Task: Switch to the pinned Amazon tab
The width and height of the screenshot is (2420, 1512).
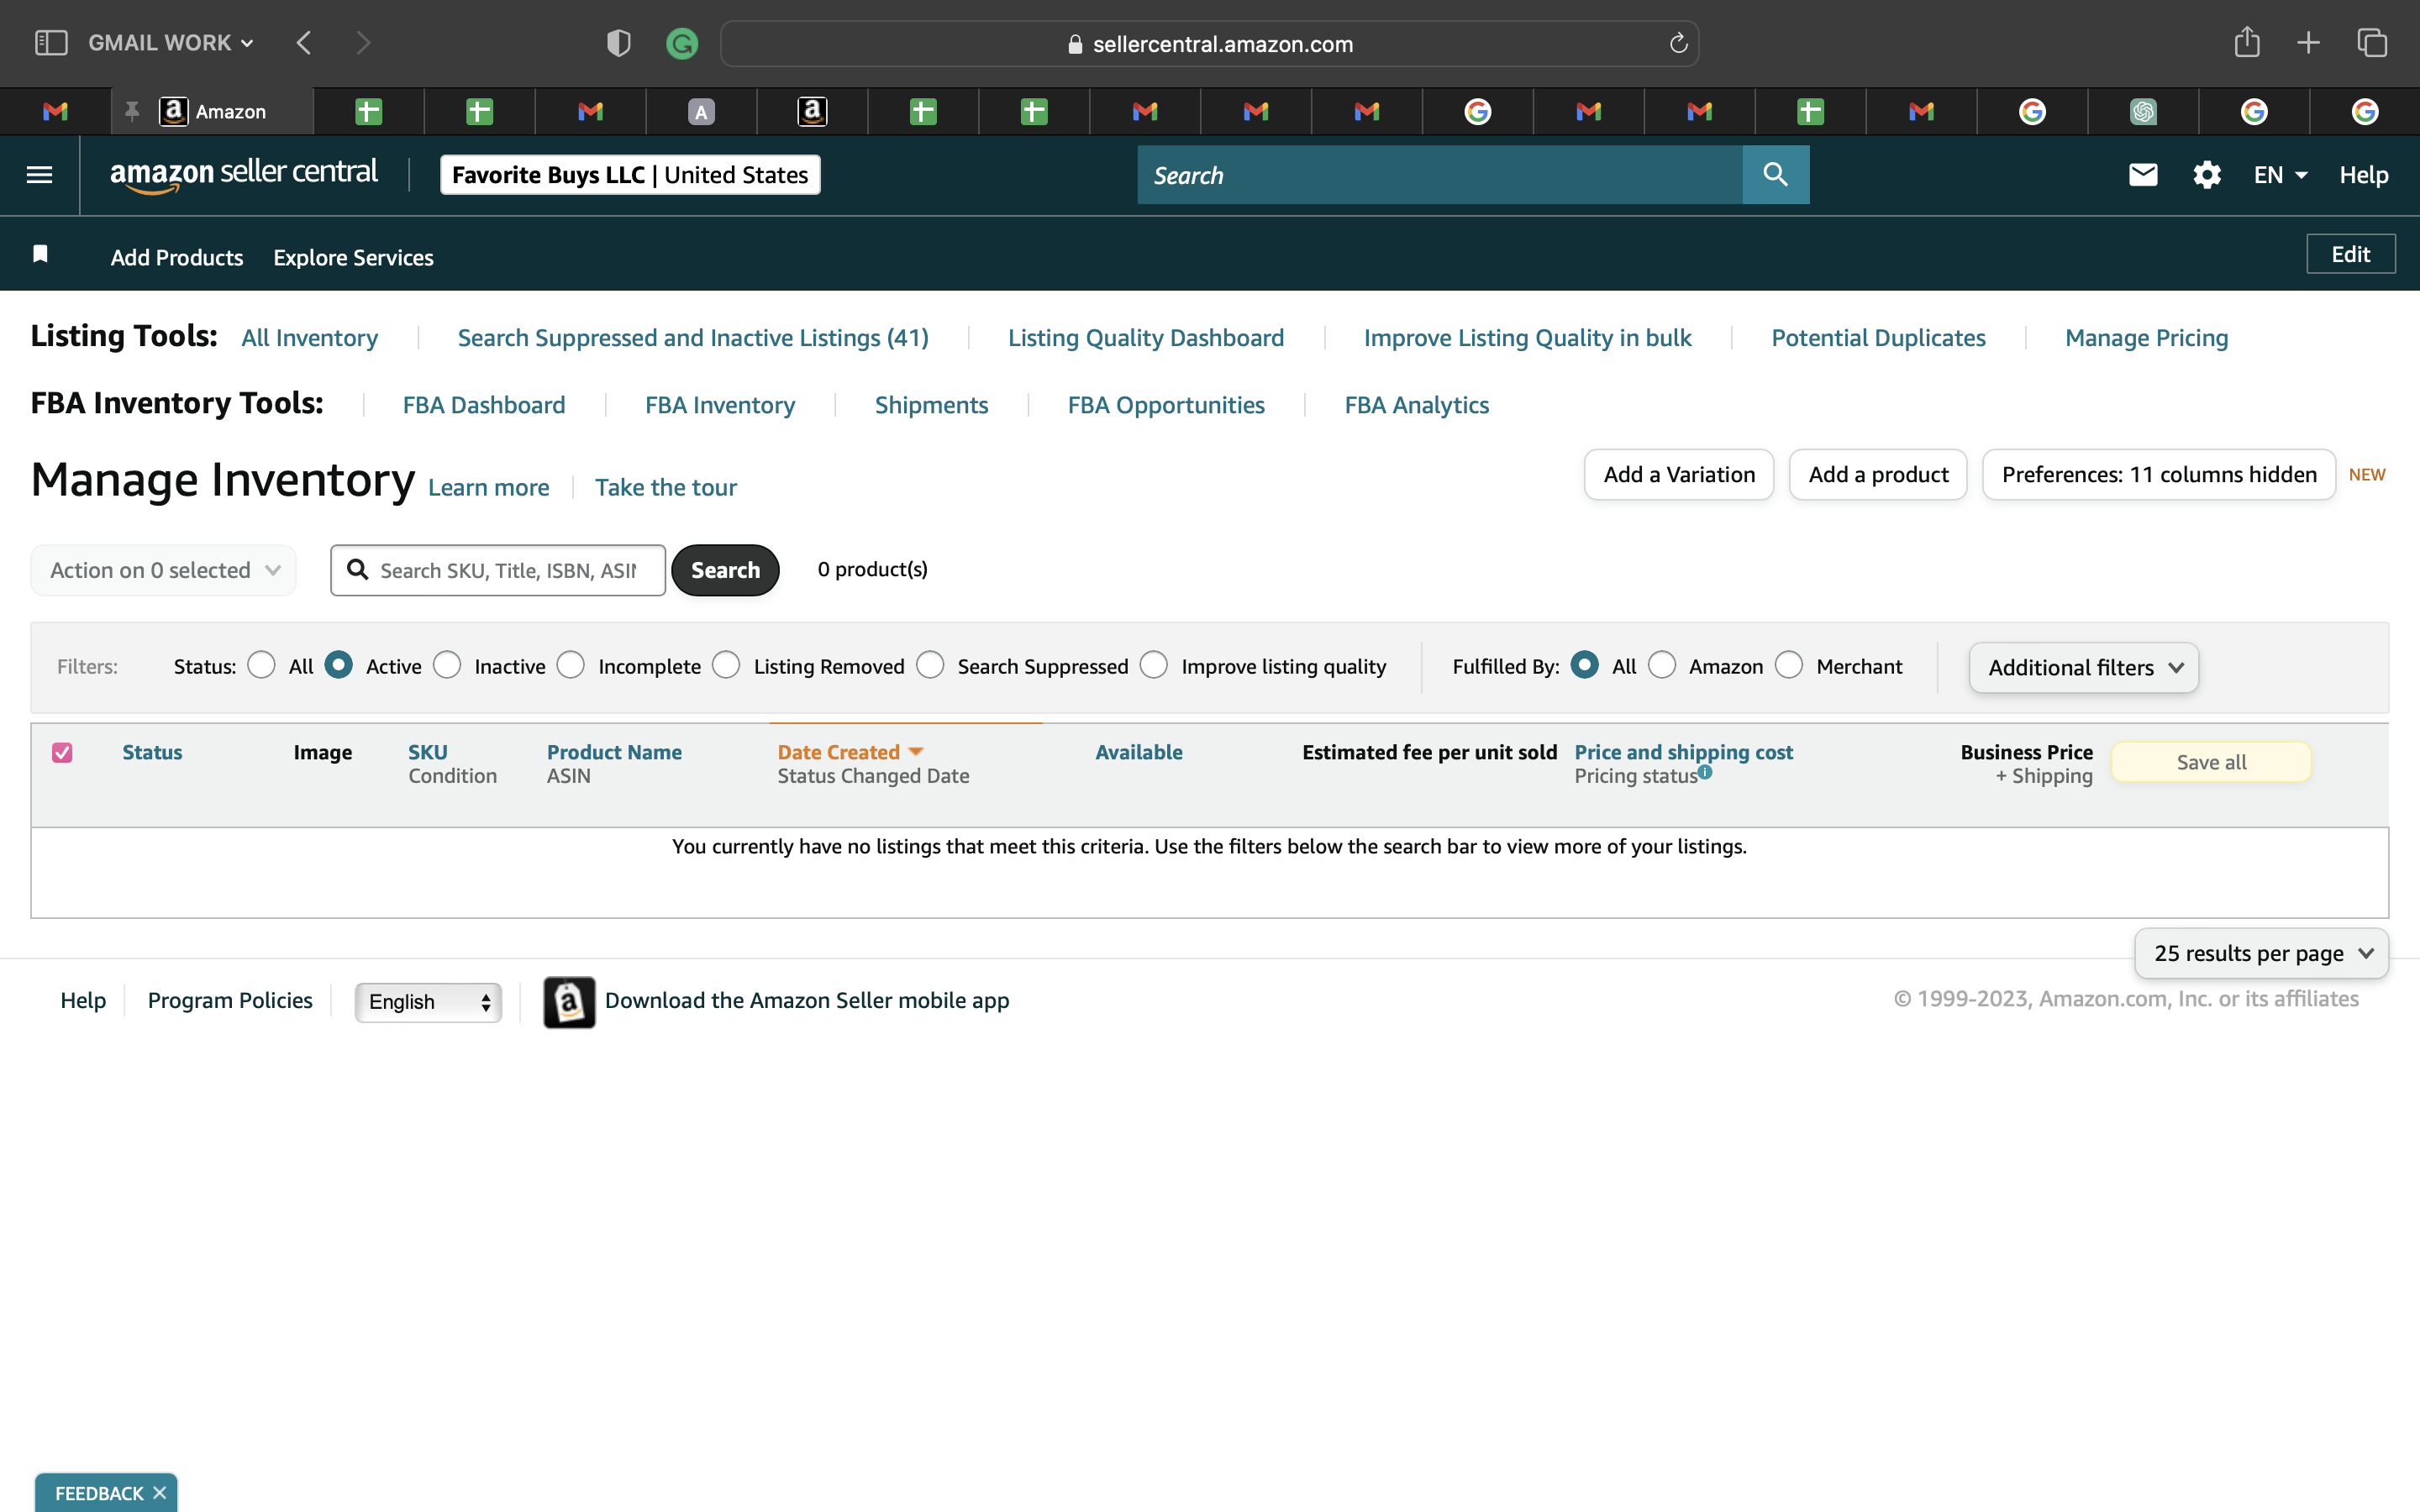Action: tap(212, 111)
